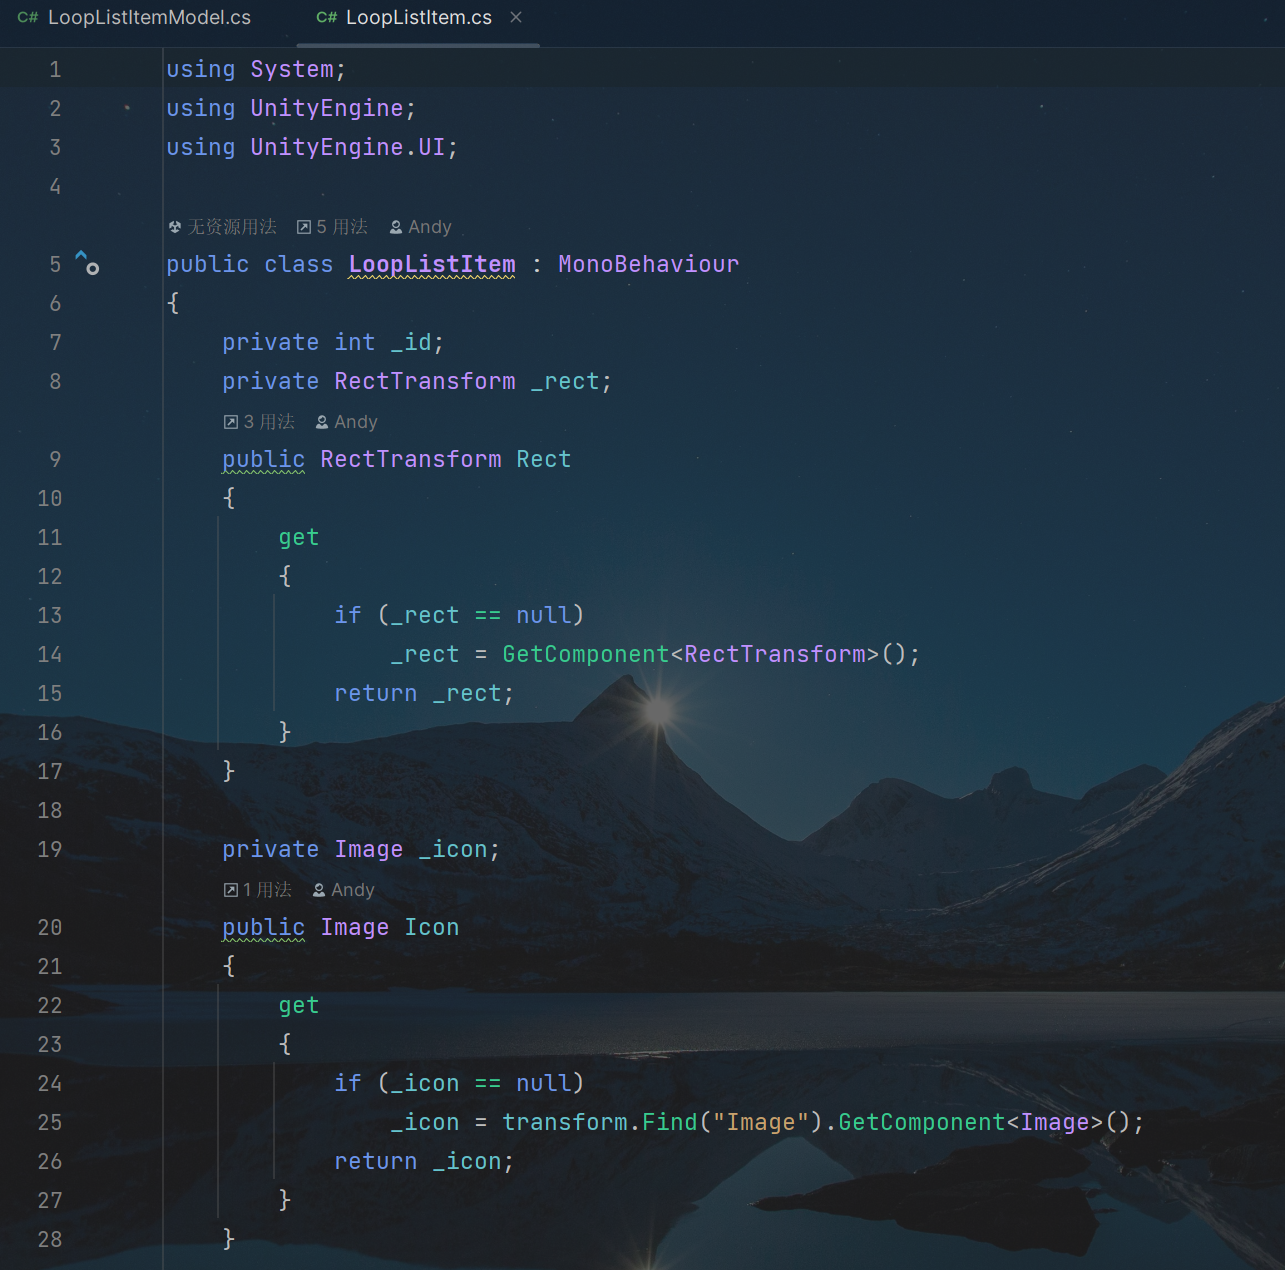Close the LoopListItem.cs tab
The height and width of the screenshot is (1270, 1285).
pos(516,17)
